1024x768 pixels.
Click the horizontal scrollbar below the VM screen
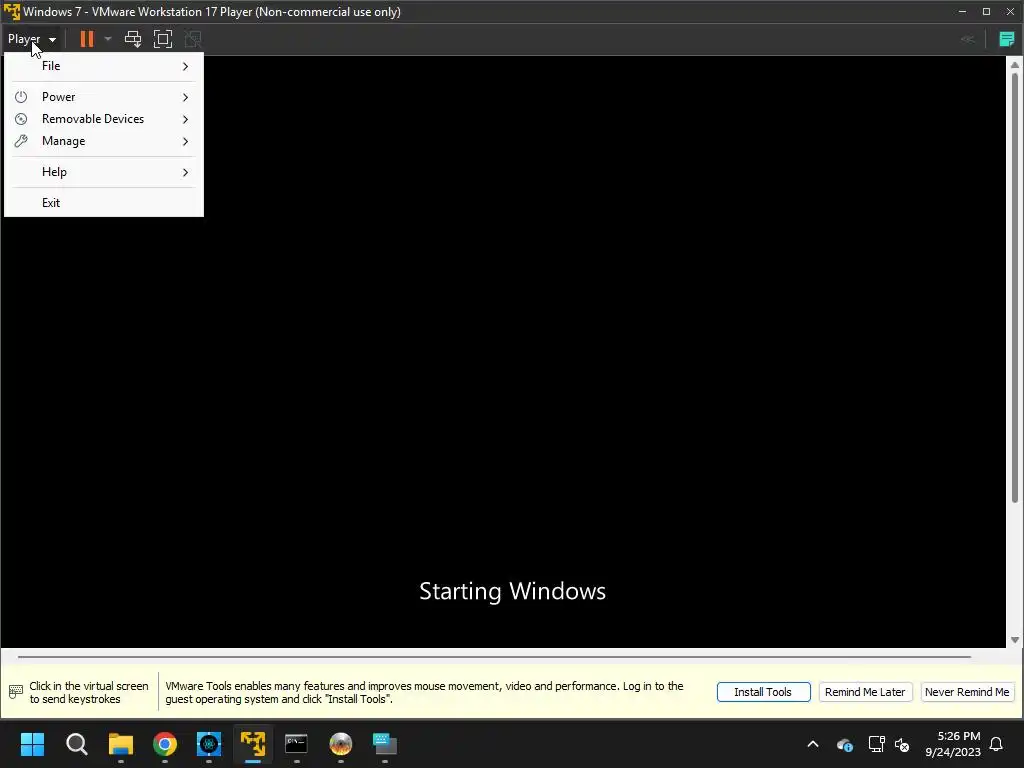pos(494,656)
